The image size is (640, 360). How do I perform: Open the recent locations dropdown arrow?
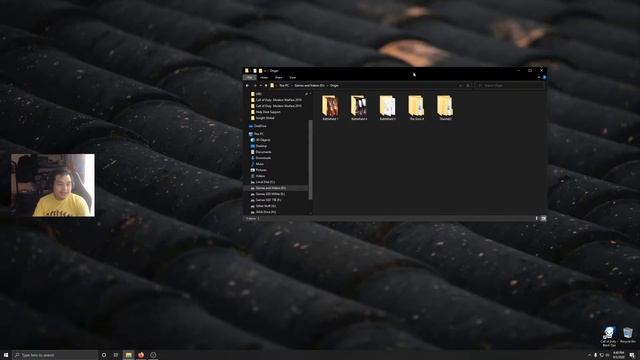(x=260, y=85)
